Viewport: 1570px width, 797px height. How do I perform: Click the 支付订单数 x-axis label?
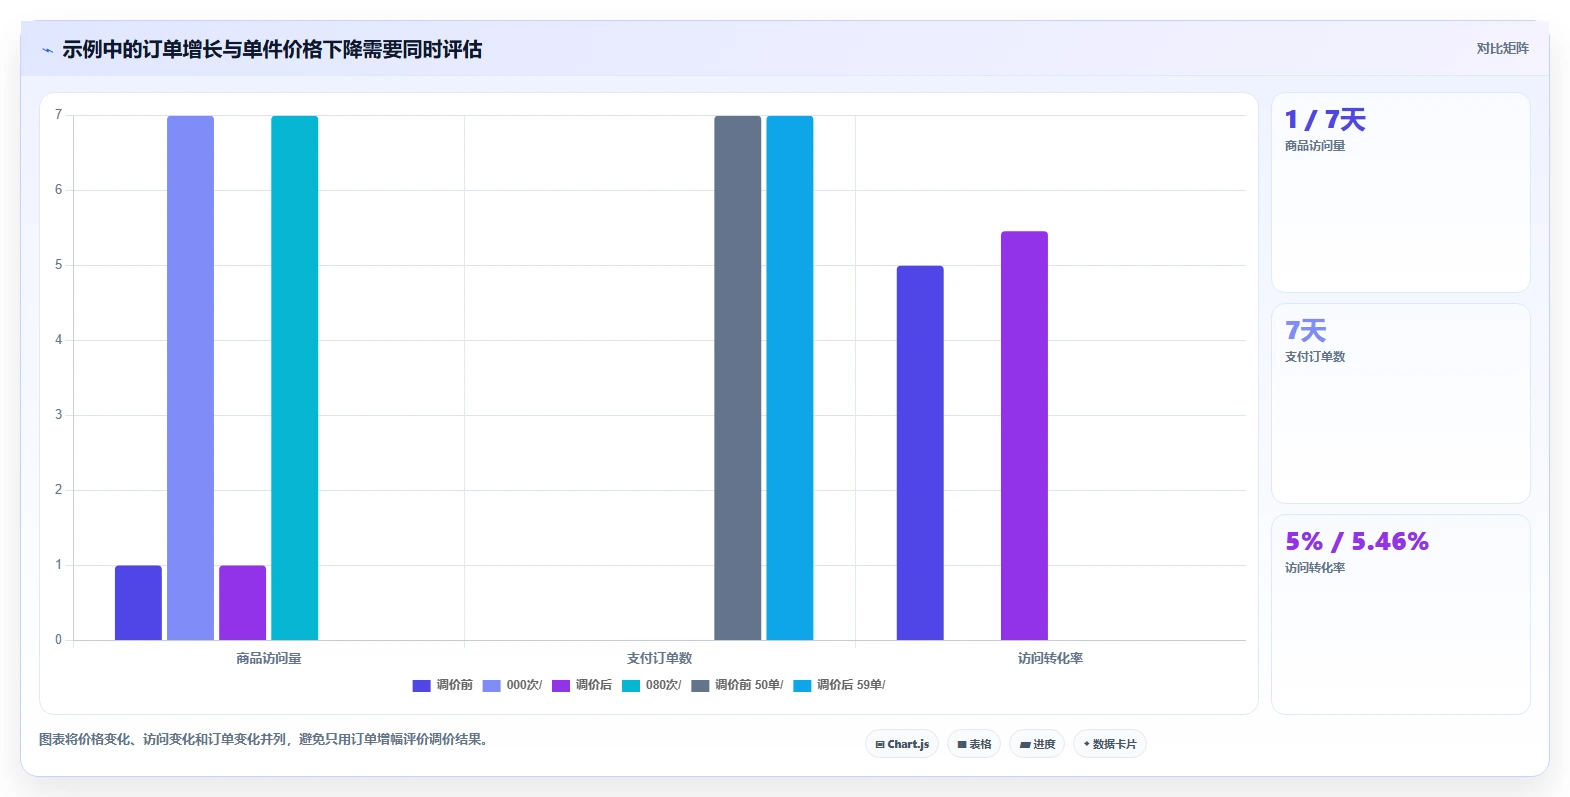pyautogui.click(x=659, y=658)
